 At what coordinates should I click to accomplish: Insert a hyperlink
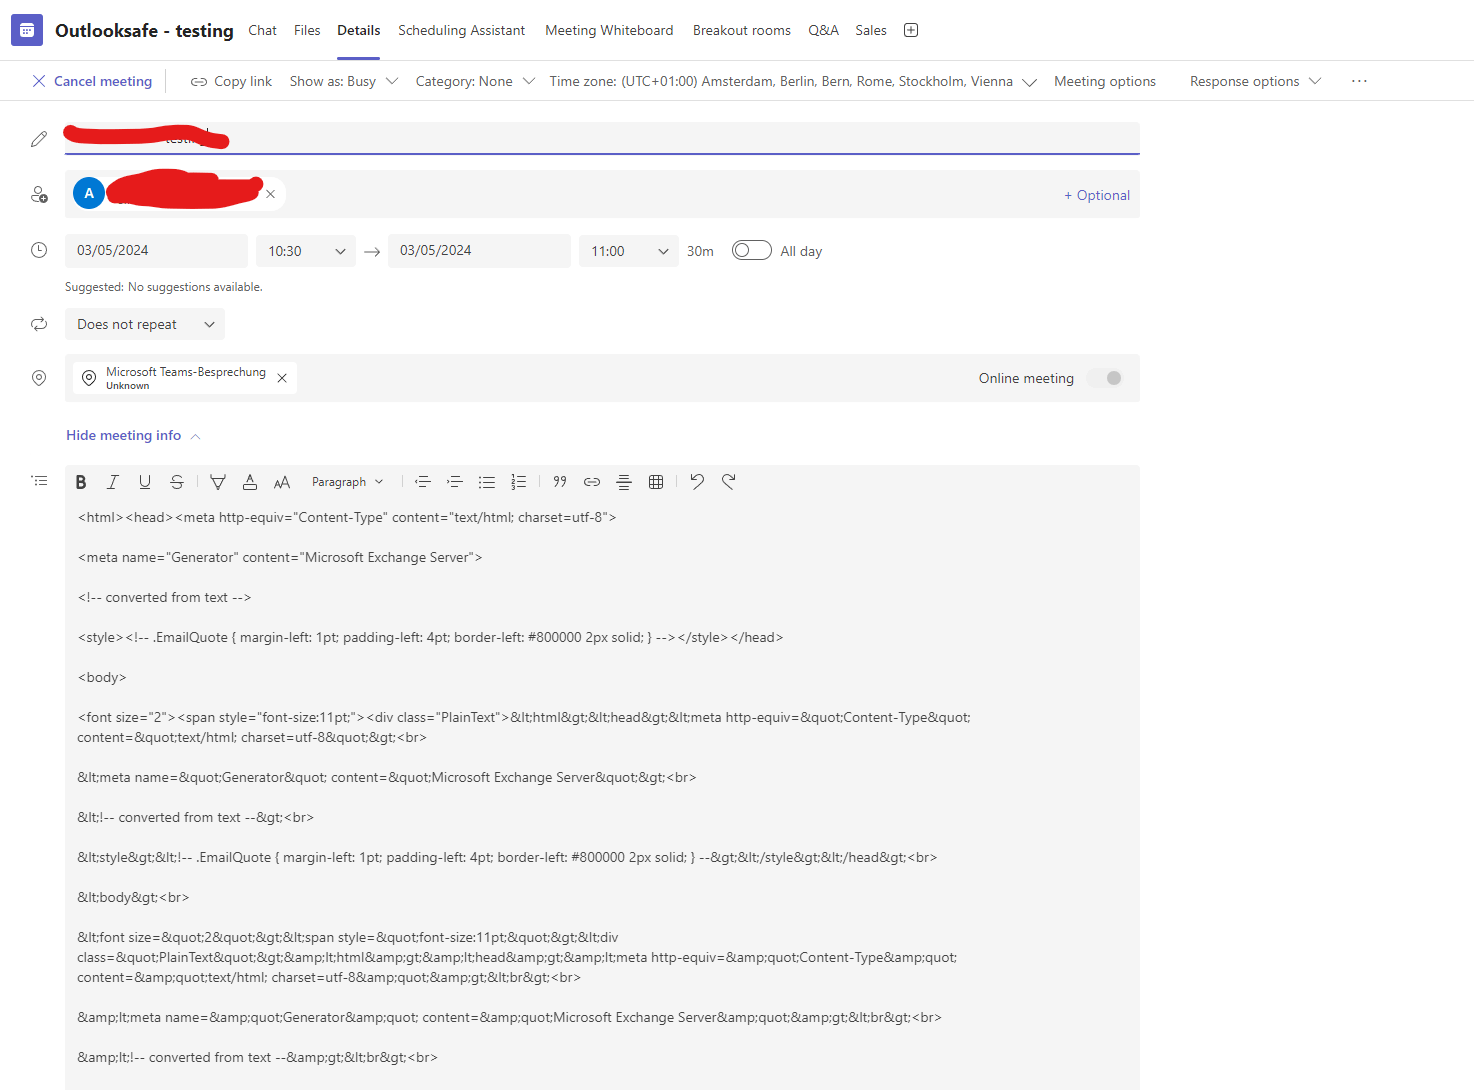click(x=592, y=482)
